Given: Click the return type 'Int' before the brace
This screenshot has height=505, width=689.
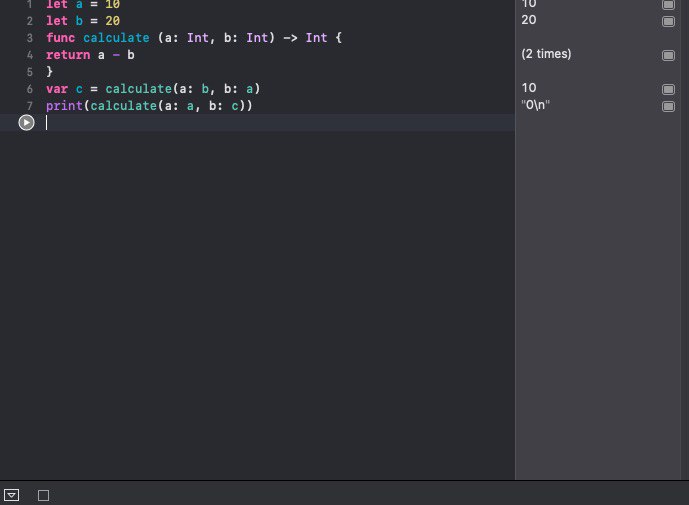Looking at the screenshot, I should (x=316, y=38).
